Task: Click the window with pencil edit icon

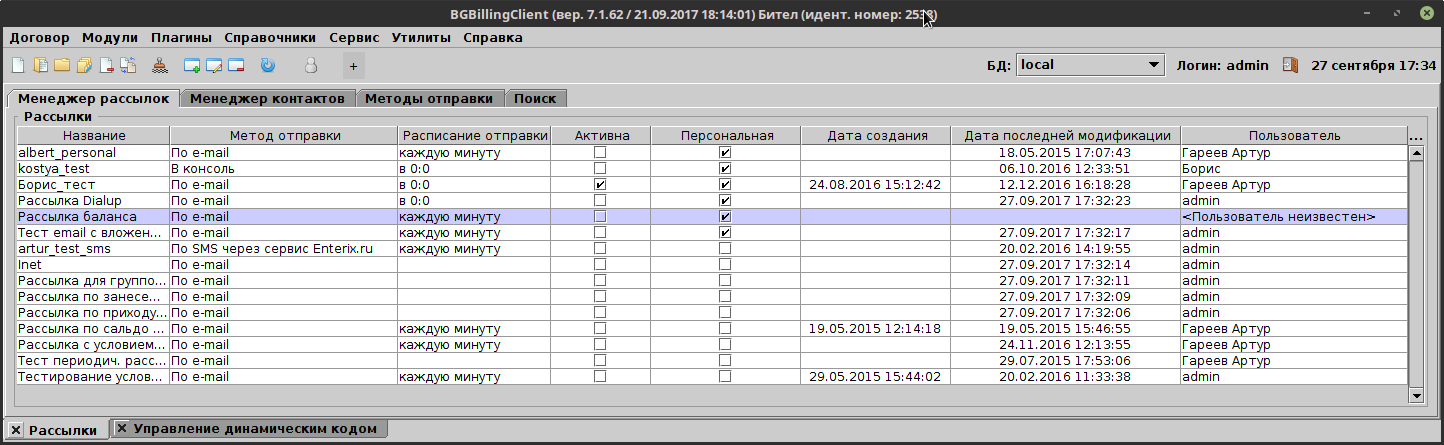Action: (214, 66)
